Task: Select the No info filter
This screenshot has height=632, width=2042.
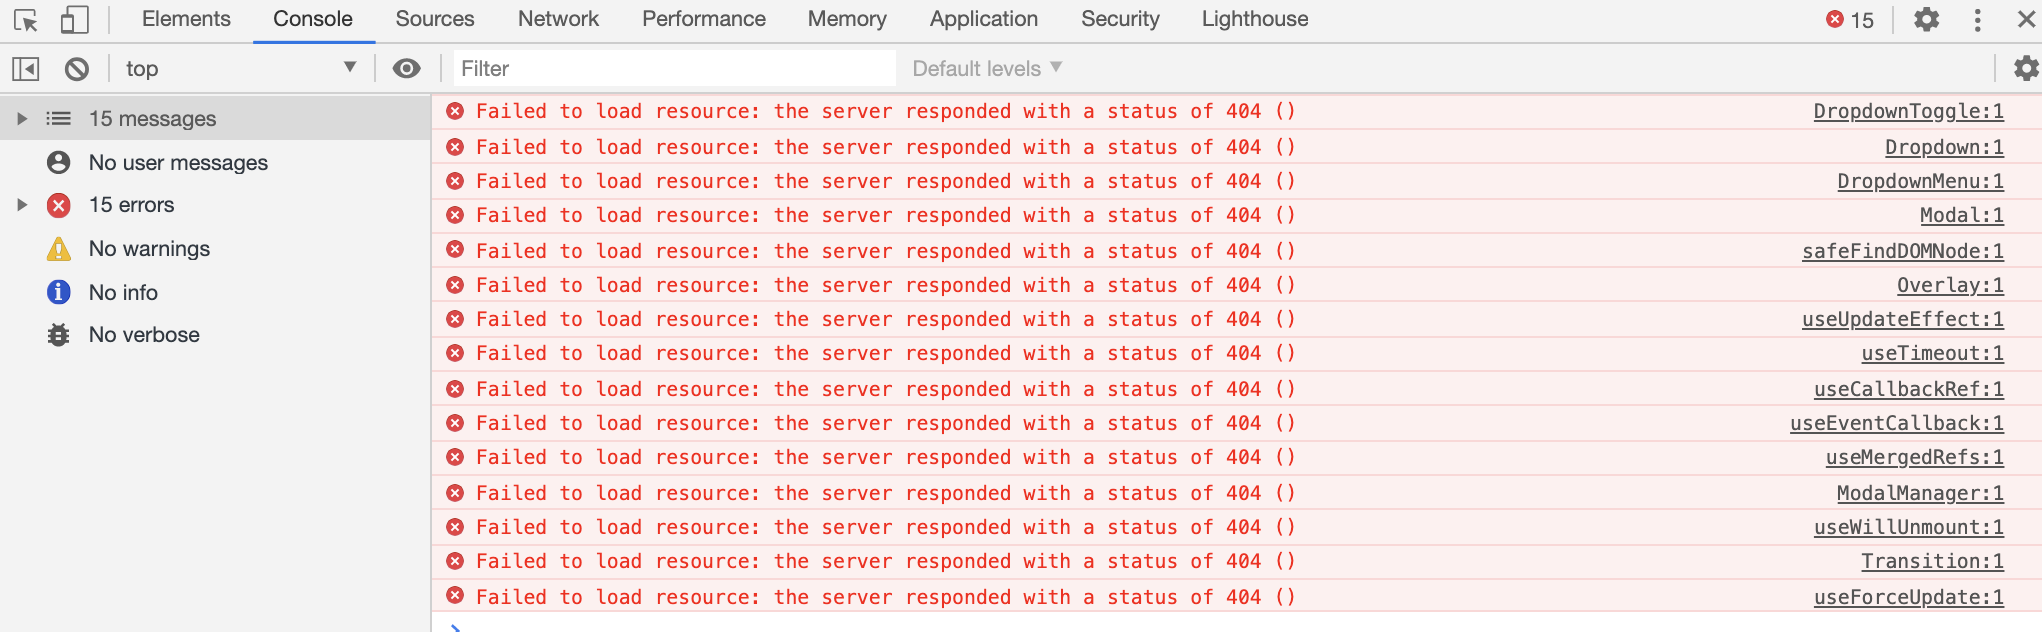Action: point(124,291)
